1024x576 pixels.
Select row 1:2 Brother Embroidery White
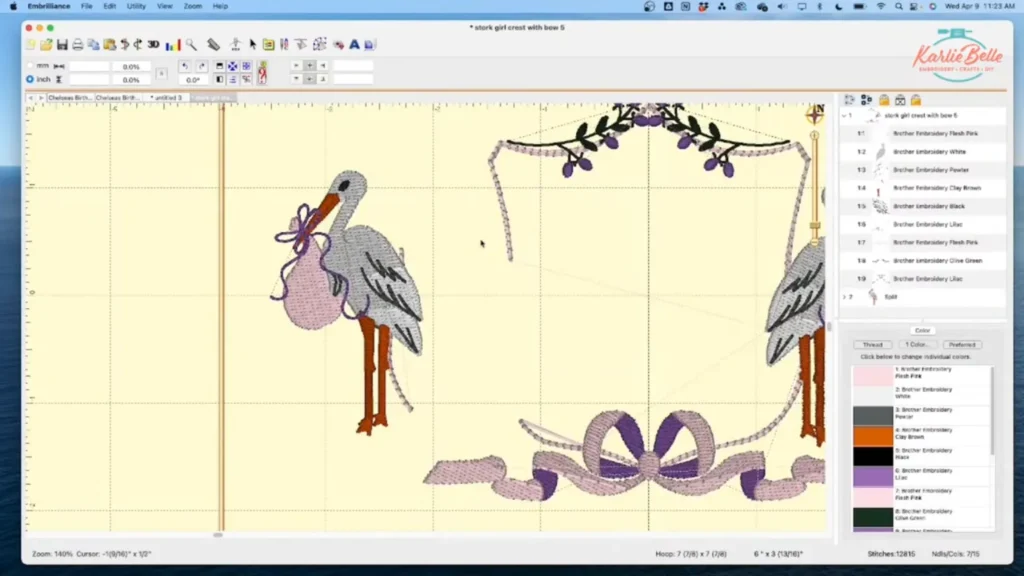923,152
